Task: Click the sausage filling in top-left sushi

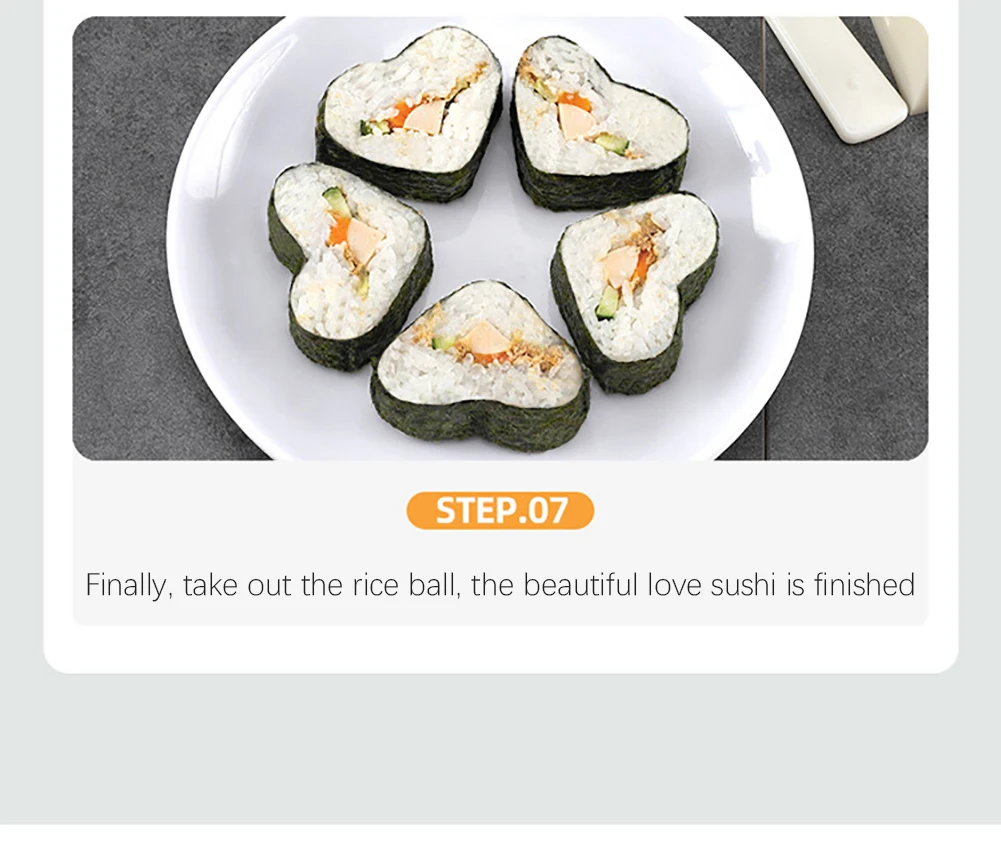Action: point(421,118)
